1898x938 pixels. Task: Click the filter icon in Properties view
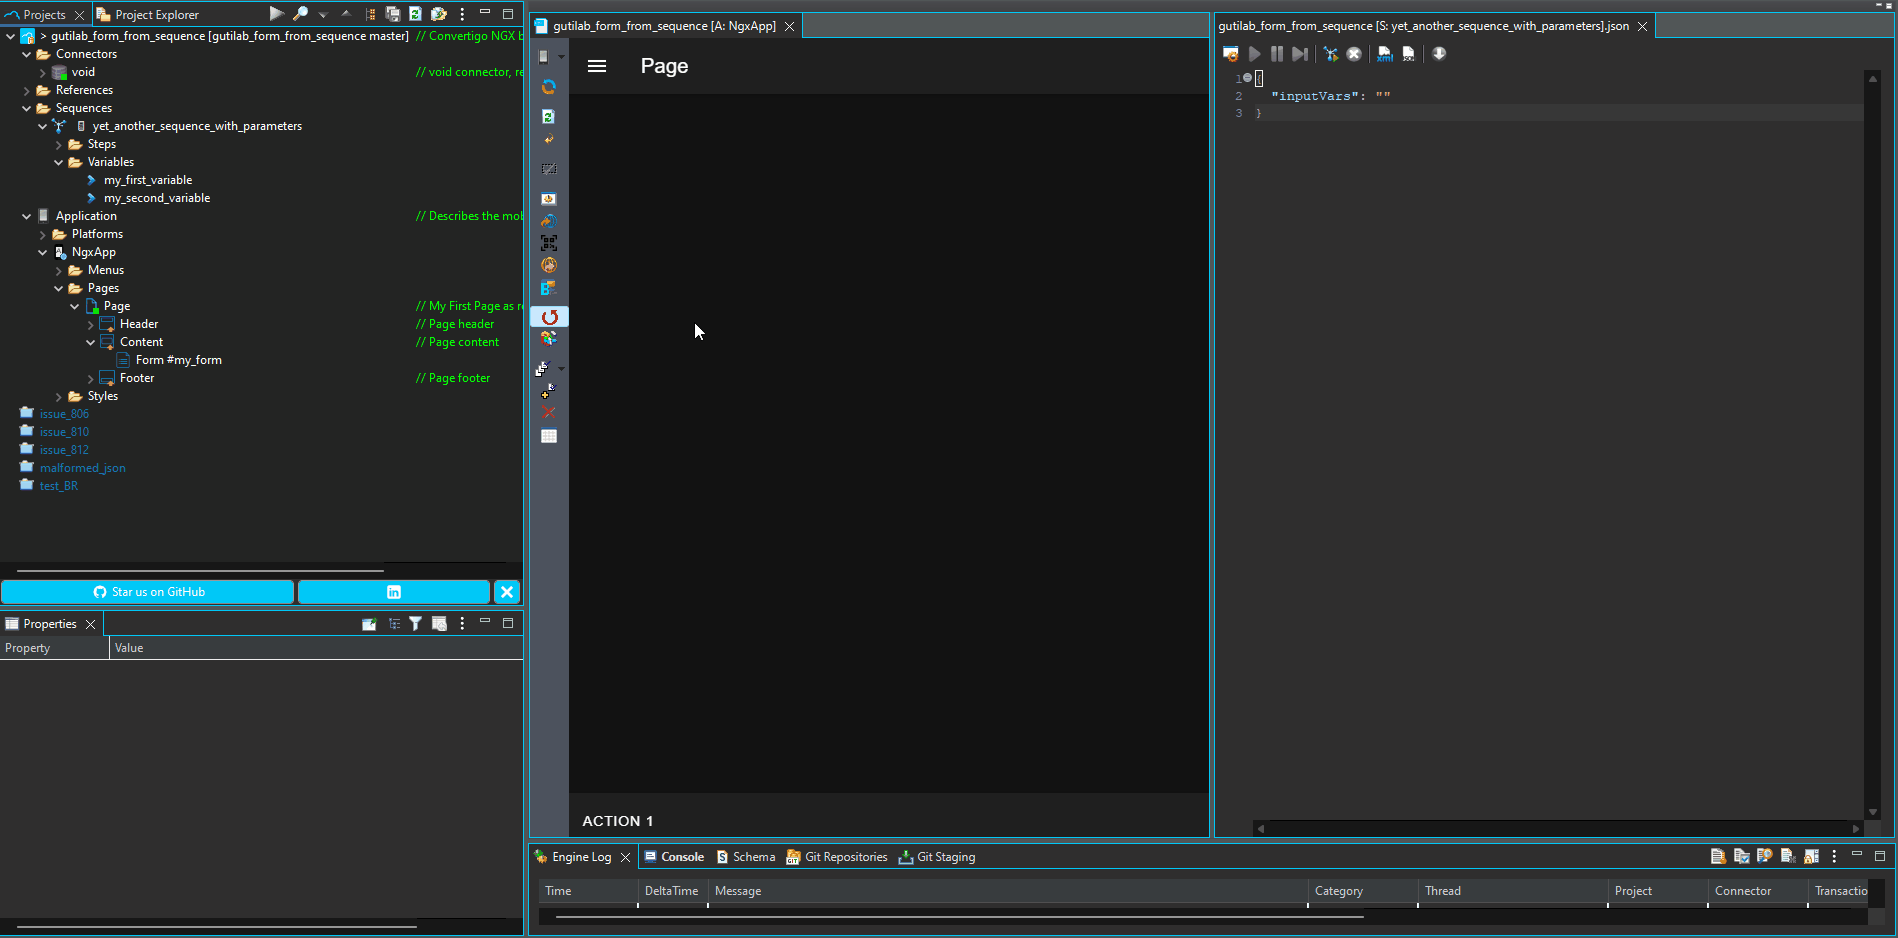415,623
